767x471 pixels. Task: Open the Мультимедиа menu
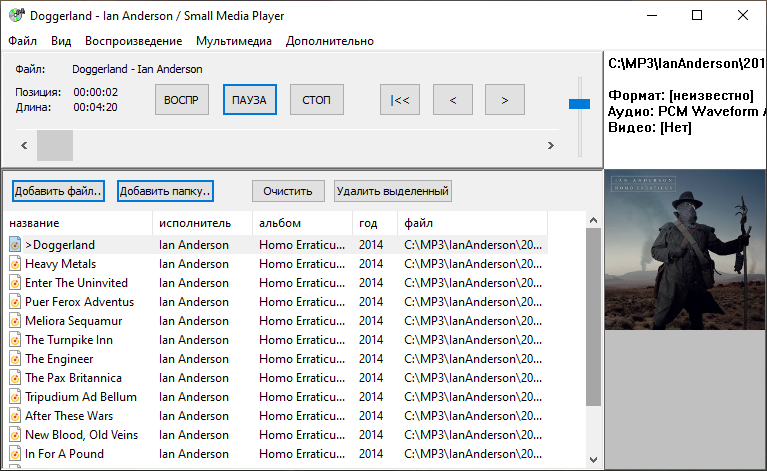(234, 41)
